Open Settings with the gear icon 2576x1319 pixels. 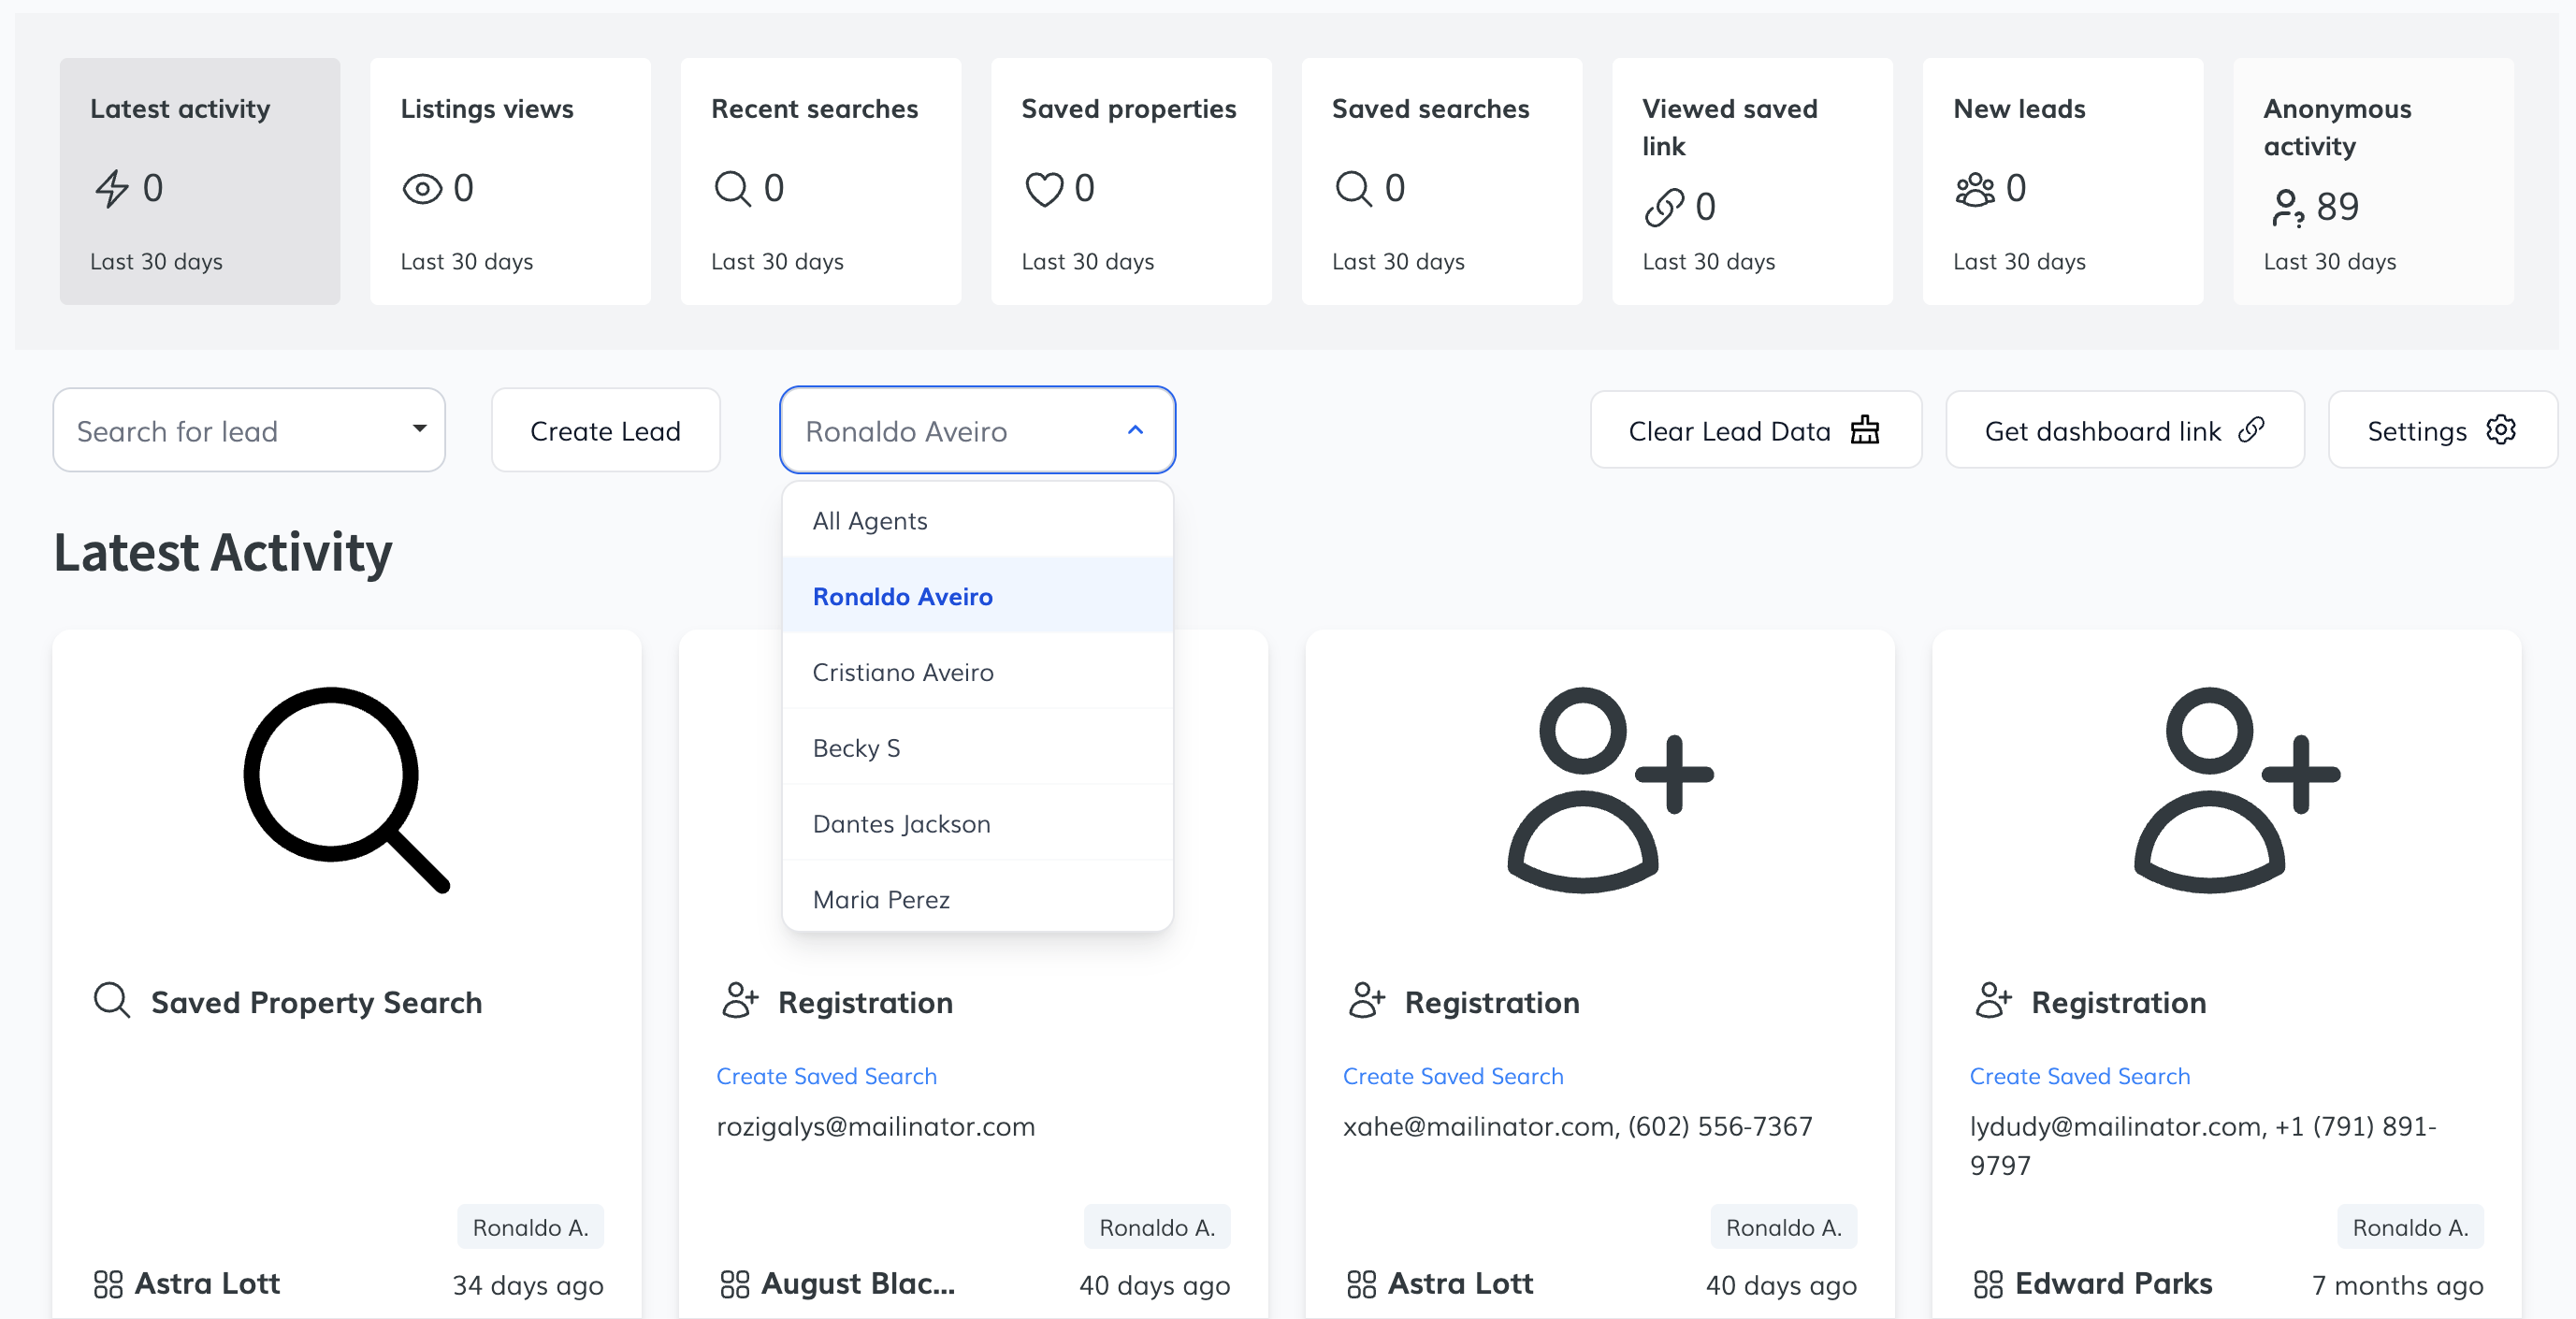tap(2441, 431)
